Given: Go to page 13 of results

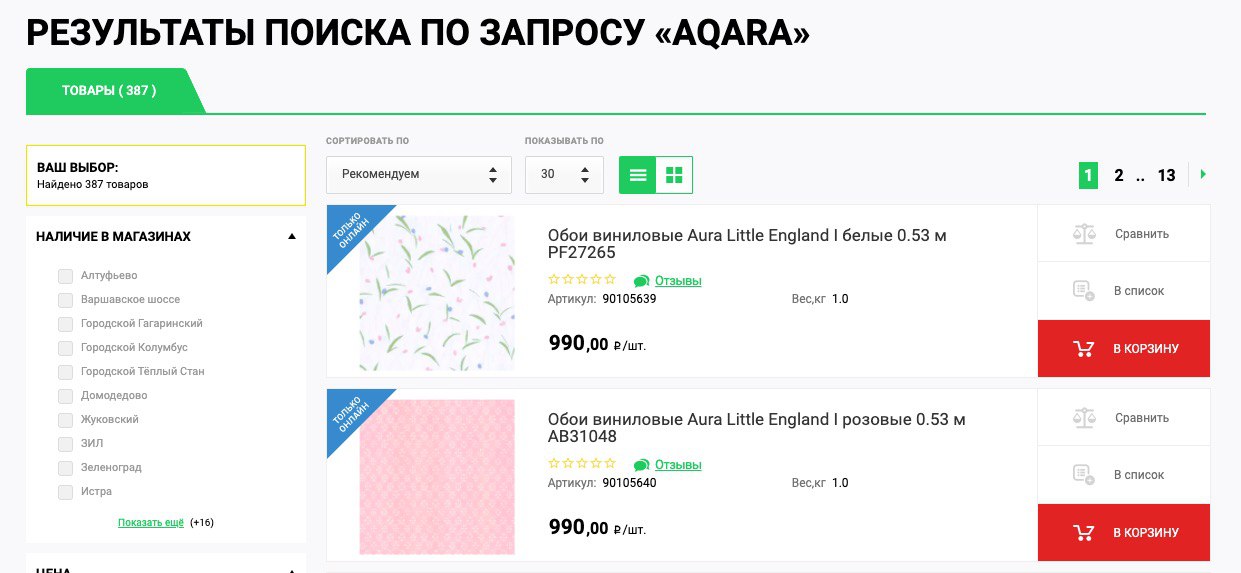Looking at the screenshot, I should click(x=1166, y=175).
